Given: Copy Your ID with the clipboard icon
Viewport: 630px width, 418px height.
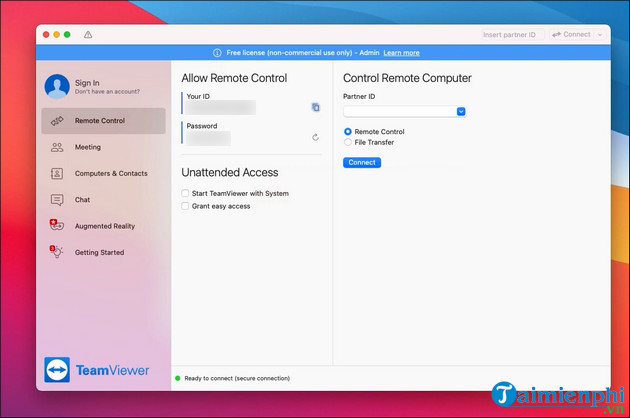Looking at the screenshot, I should (x=316, y=107).
